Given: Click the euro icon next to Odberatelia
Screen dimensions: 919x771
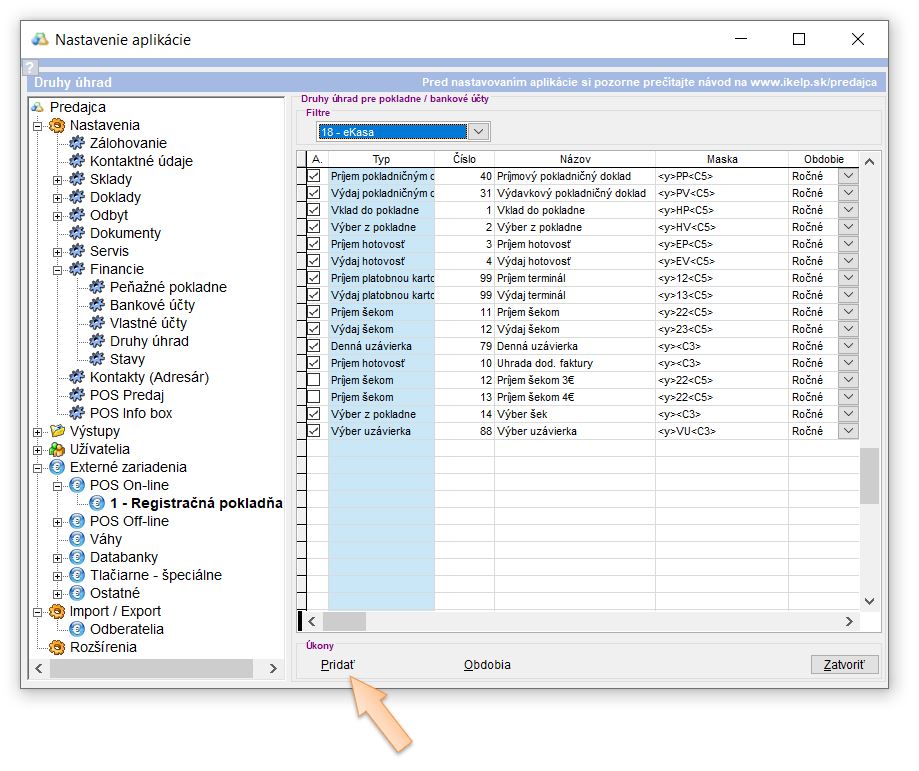Looking at the screenshot, I should [77, 629].
